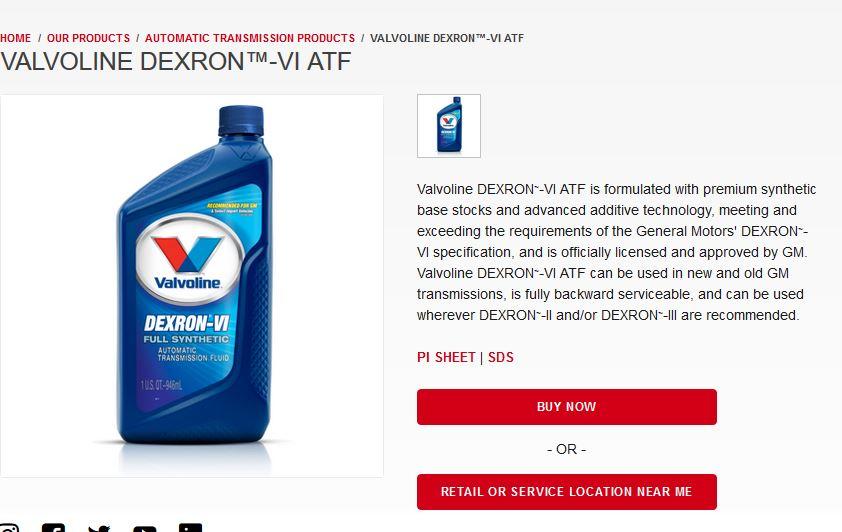Viewport: 842px width, 532px height.
Task: Click the large DEXRON-VI bottle product image
Action: coord(192,286)
